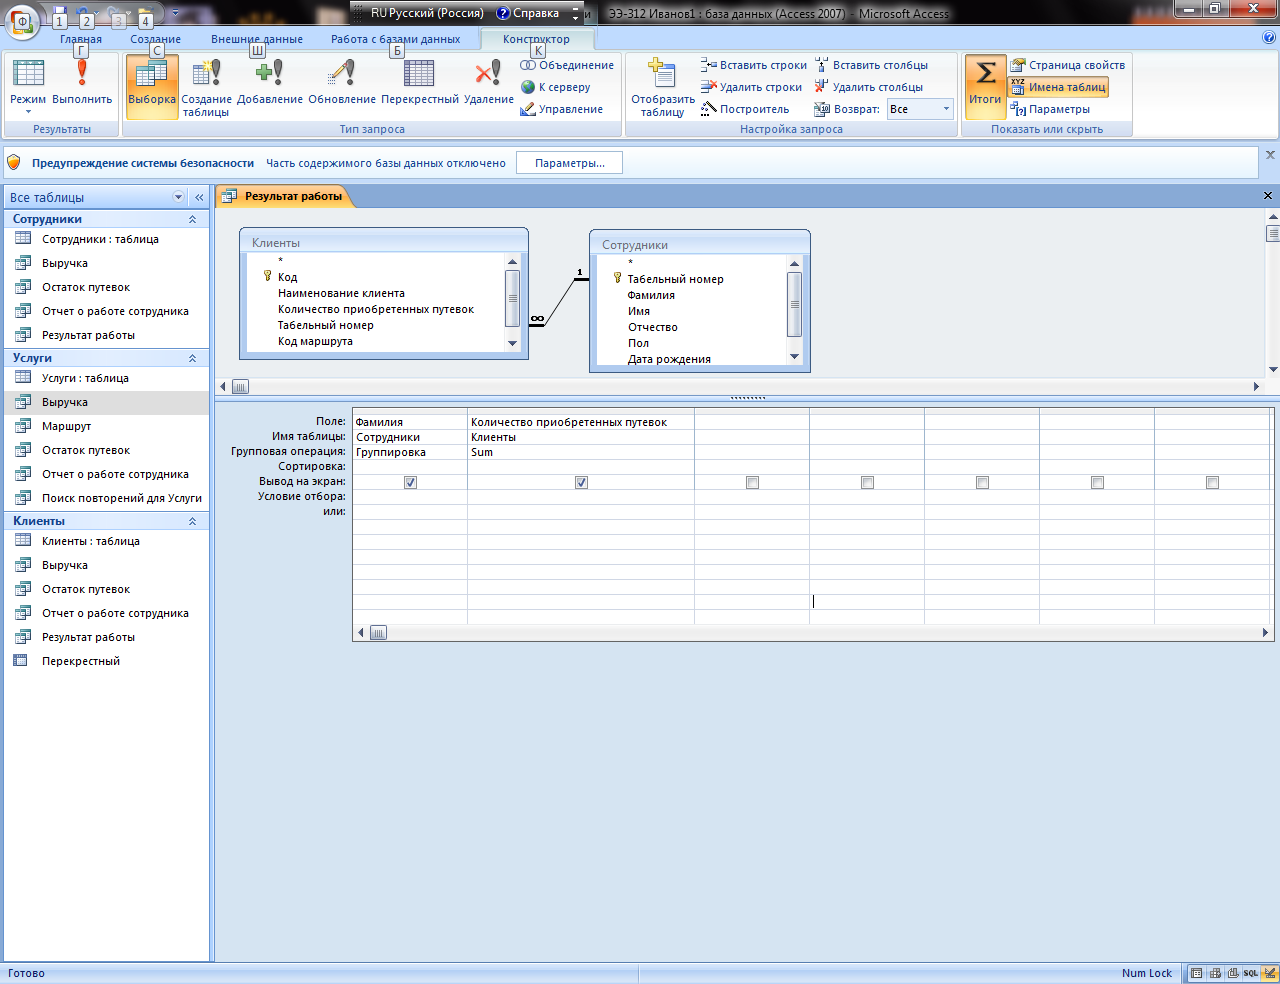Switch to SQL view in status bar

[x=1251, y=973]
